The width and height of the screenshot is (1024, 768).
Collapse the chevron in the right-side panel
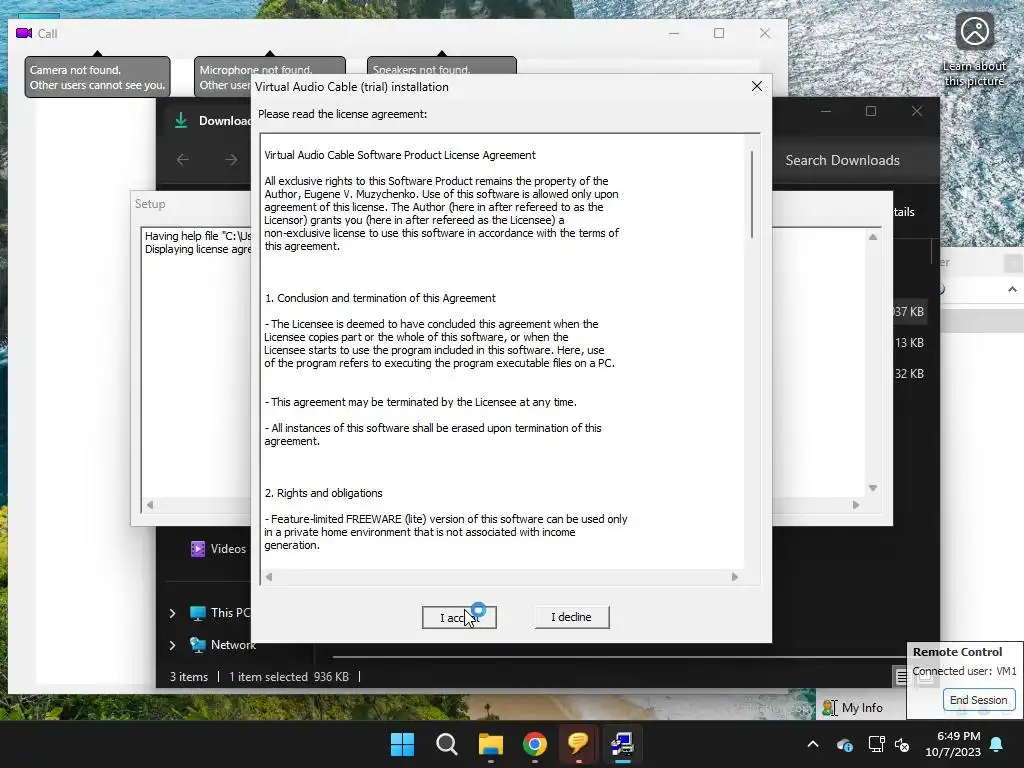[x=1012, y=289]
